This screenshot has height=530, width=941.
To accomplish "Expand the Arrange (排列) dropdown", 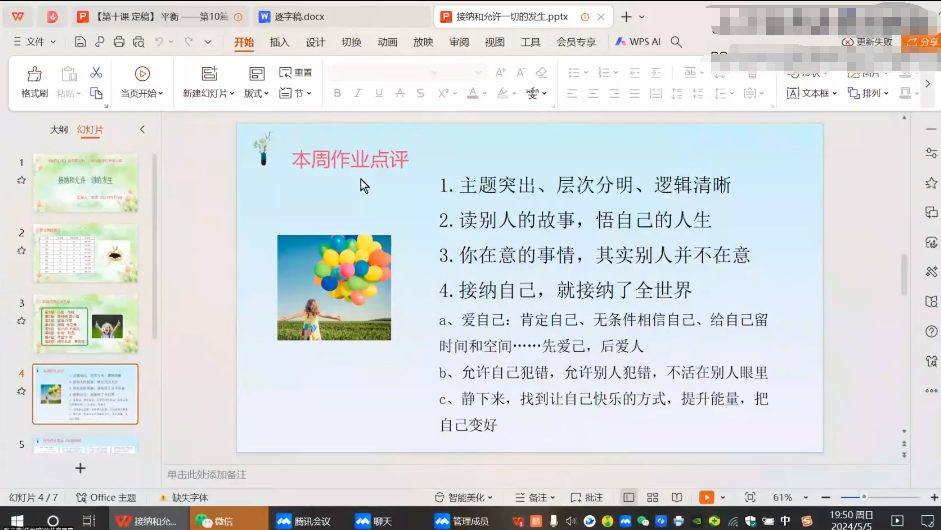I will (869, 93).
